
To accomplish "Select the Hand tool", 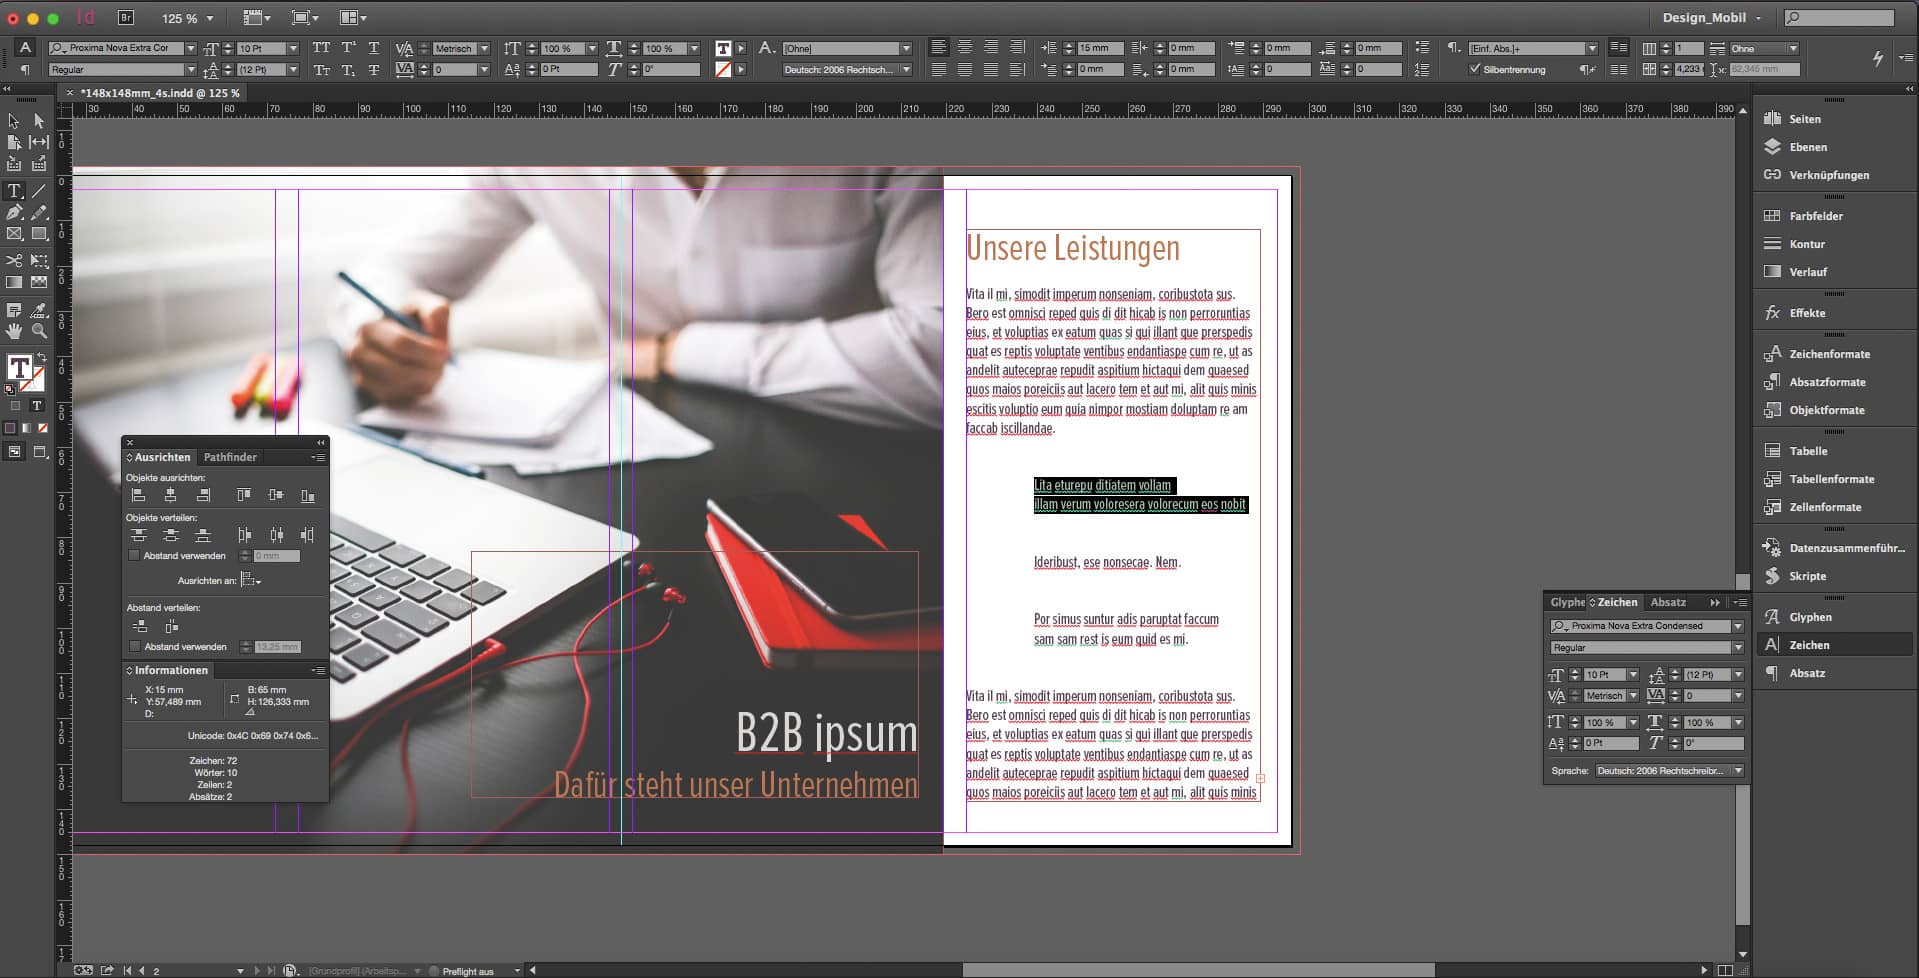I will pyautogui.click(x=14, y=330).
